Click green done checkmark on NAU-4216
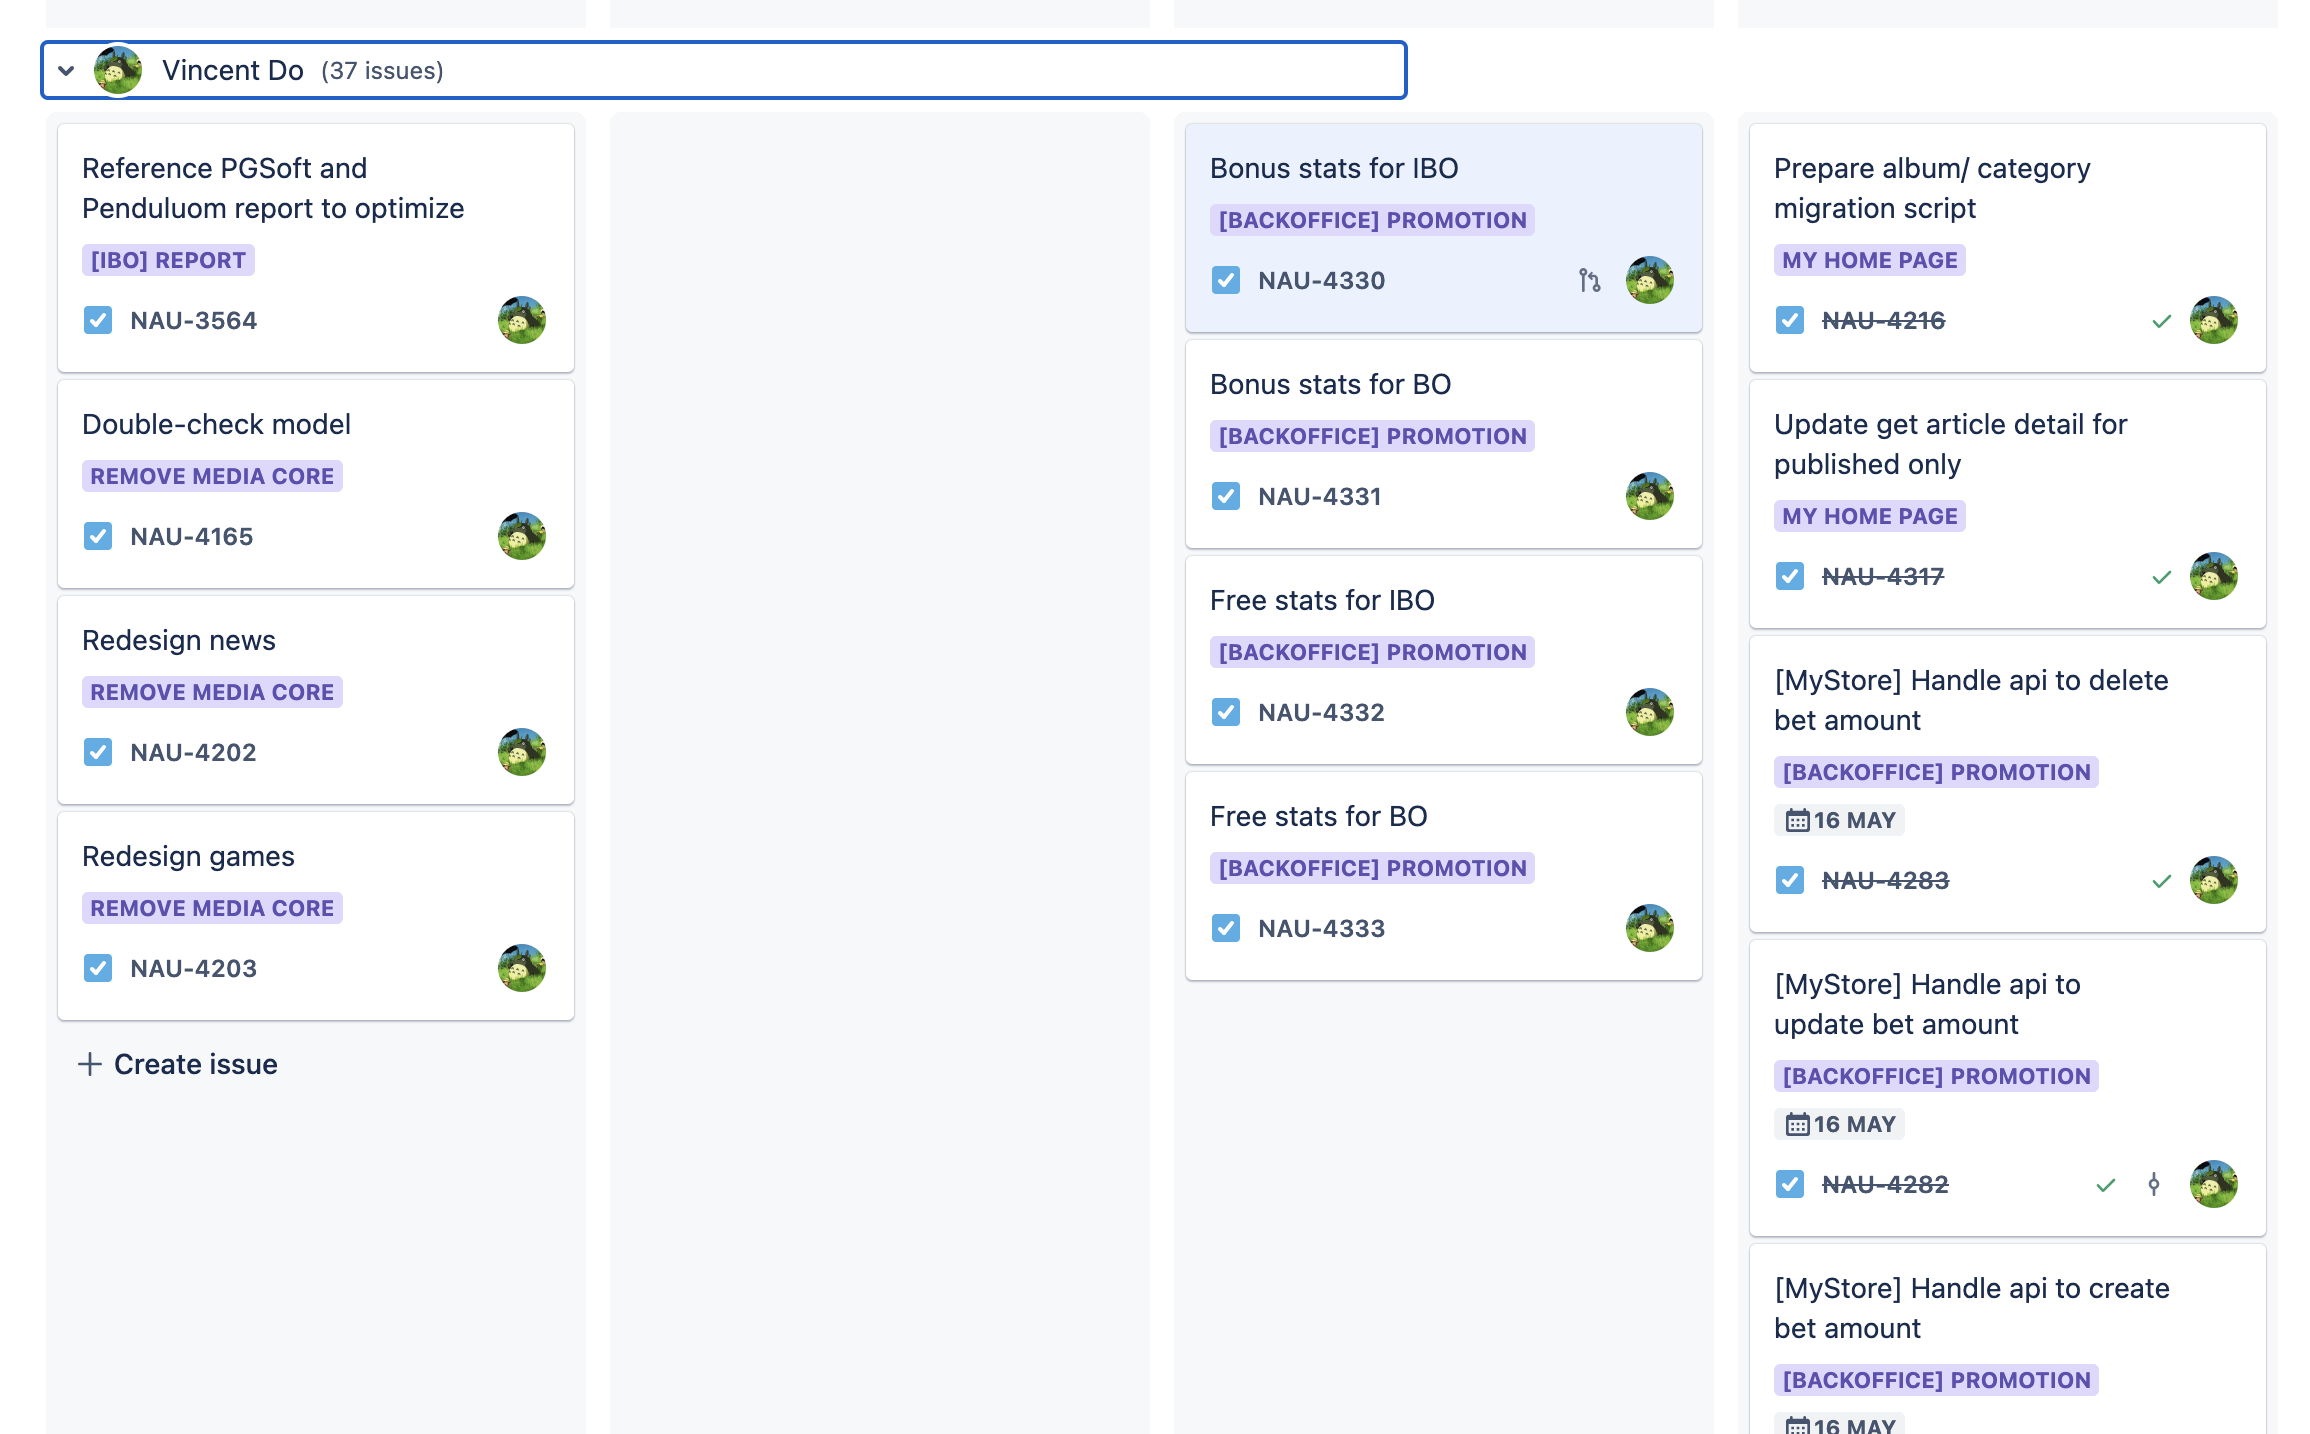2310x1434 pixels. pyautogui.click(x=2161, y=321)
